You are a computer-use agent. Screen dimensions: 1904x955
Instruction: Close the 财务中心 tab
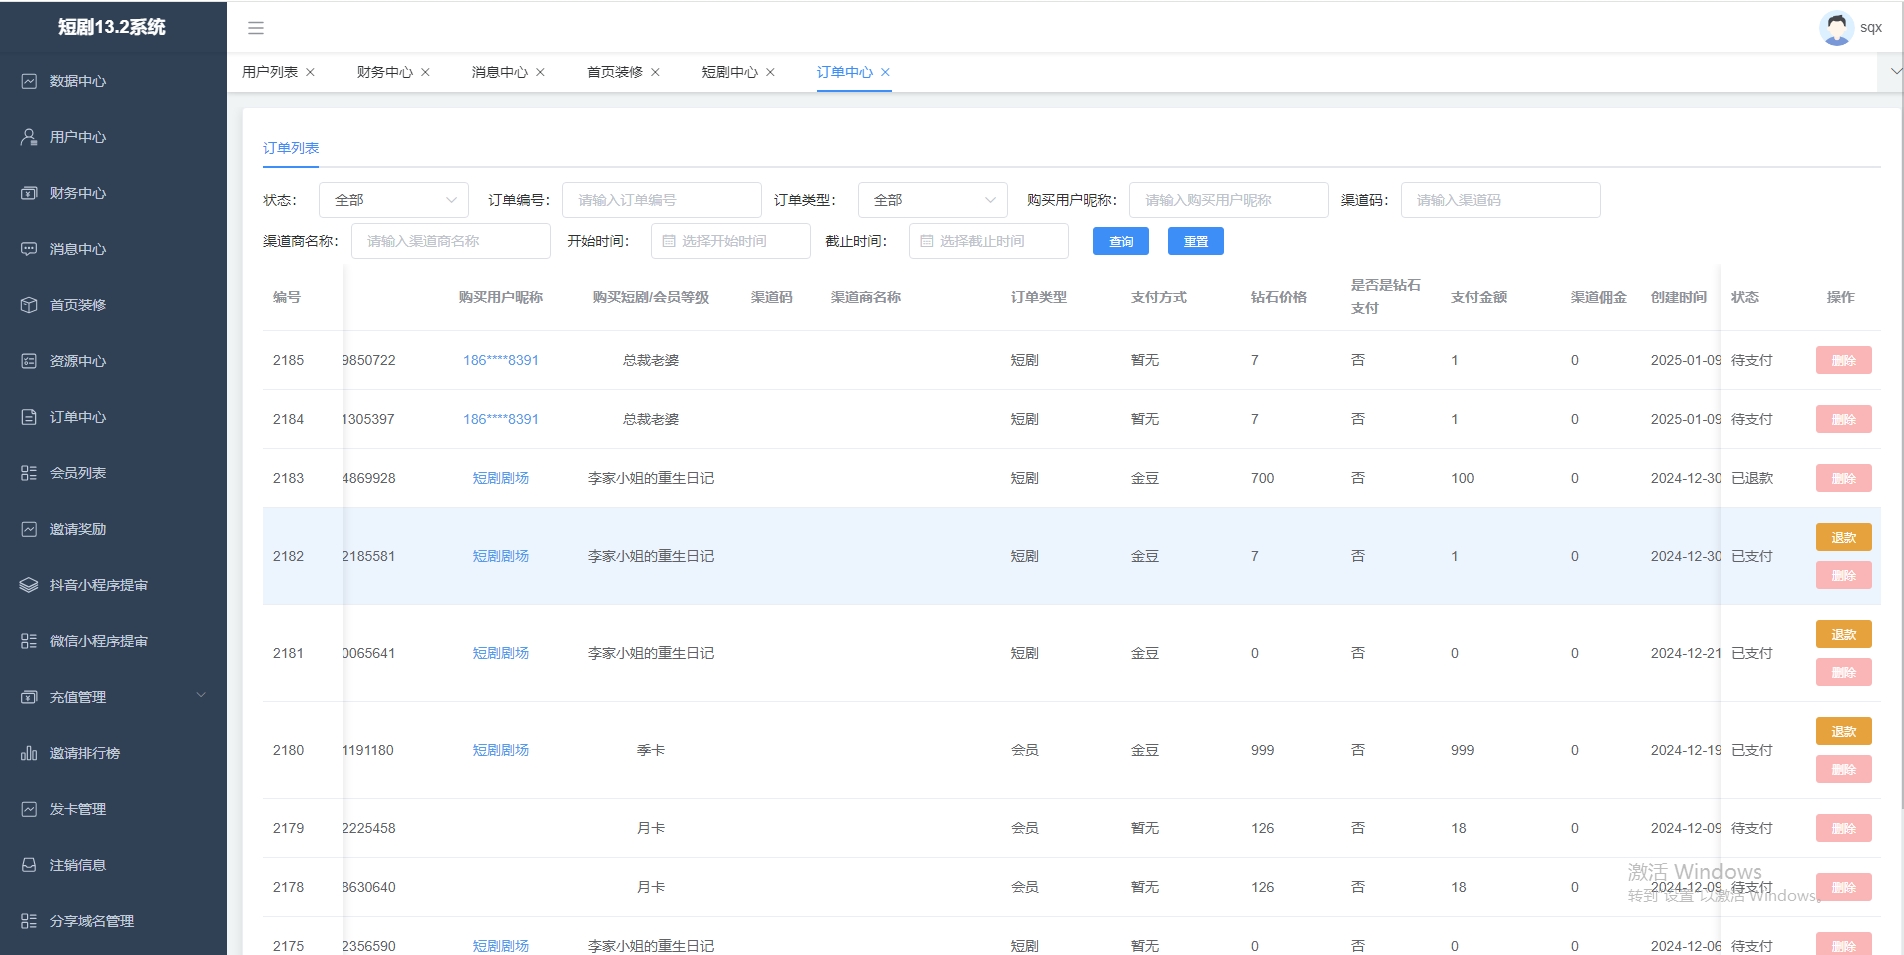[x=426, y=72]
